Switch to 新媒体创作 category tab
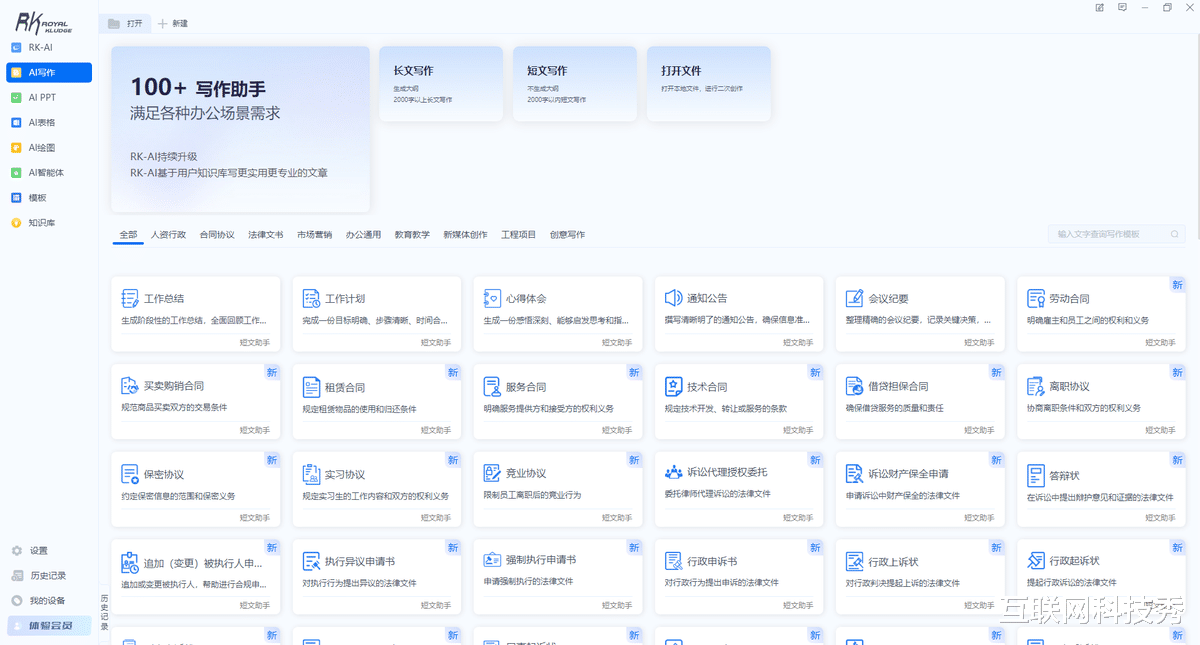1200x645 pixels. point(466,235)
